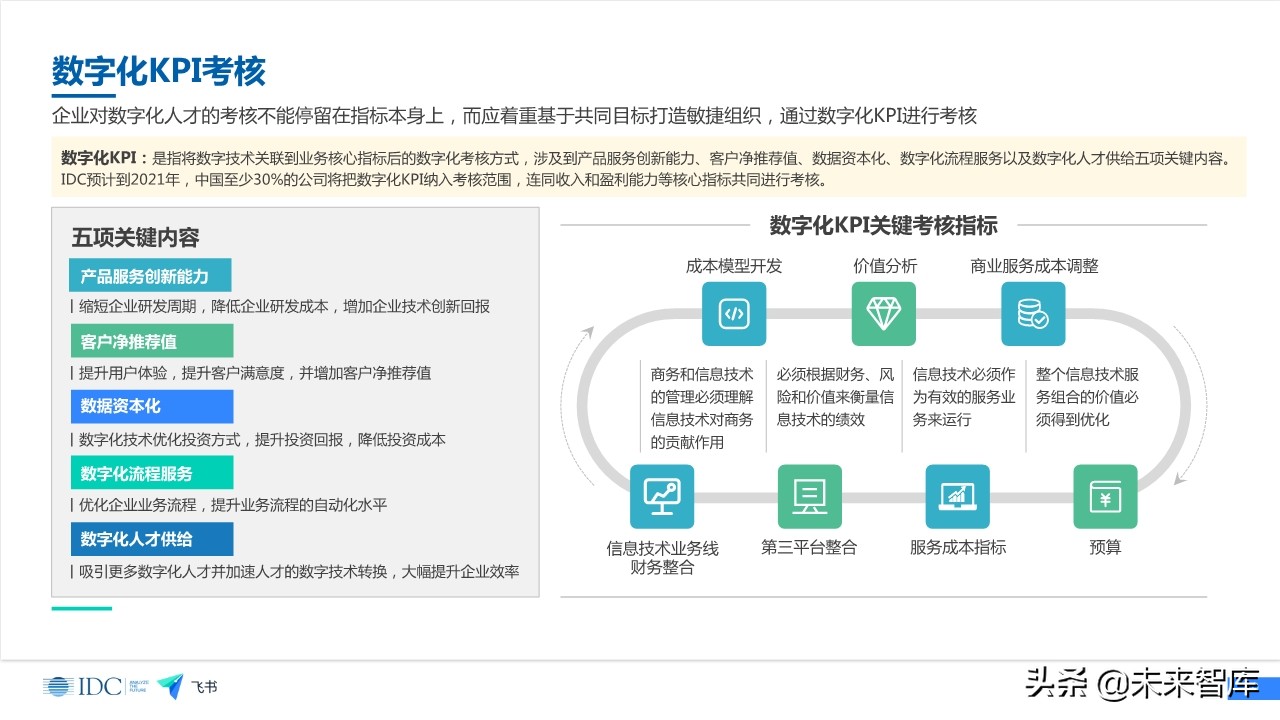1280x720 pixels.
Task: Click the 数字化人才供给 label bar
Action: 152,539
